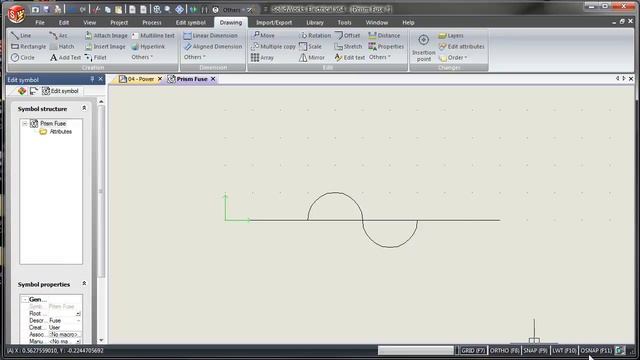Open Others dropdown in Creation group
This screenshot has height=360, width=640.
tap(142, 57)
